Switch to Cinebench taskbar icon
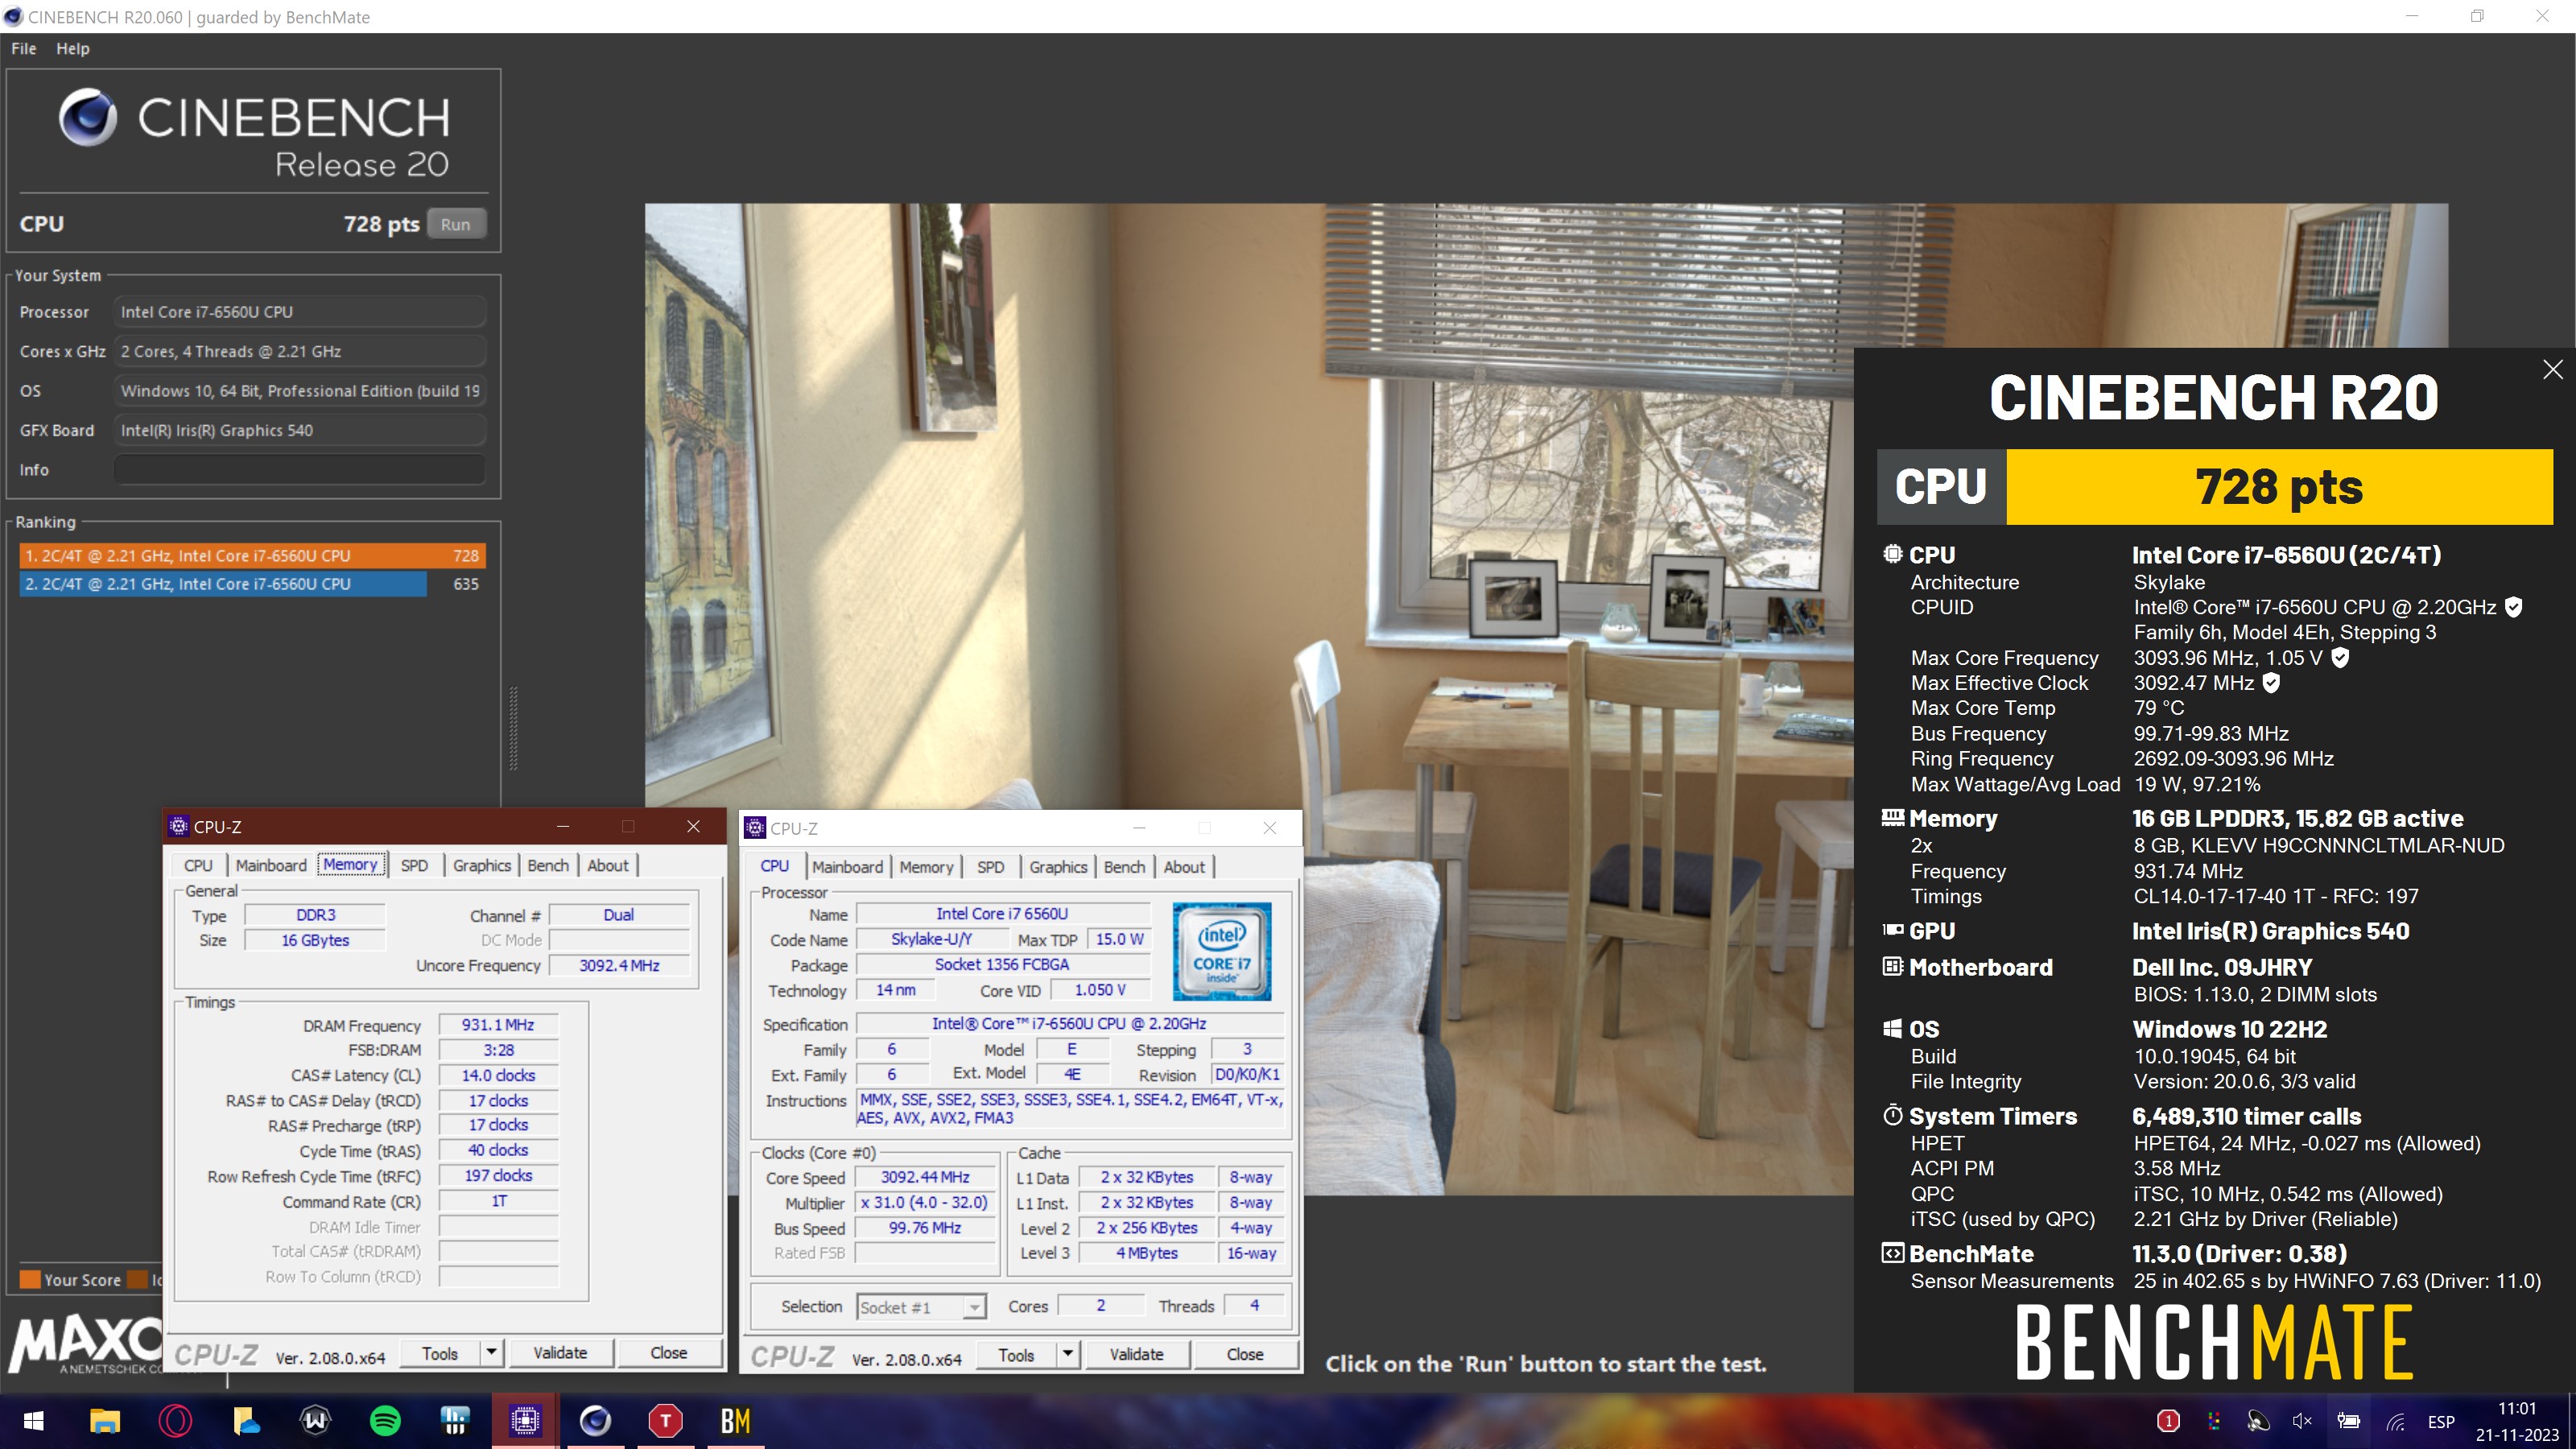This screenshot has width=2576, height=1449. click(595, 1421)
